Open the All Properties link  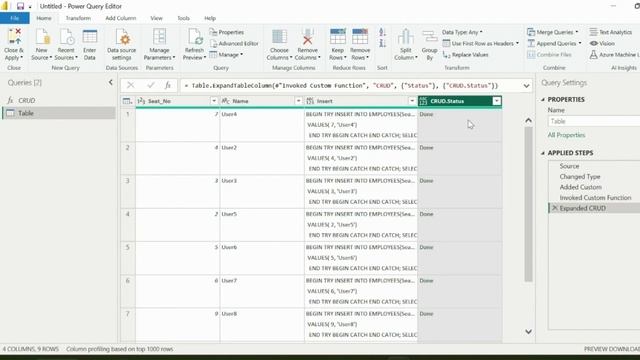(566, 135)
